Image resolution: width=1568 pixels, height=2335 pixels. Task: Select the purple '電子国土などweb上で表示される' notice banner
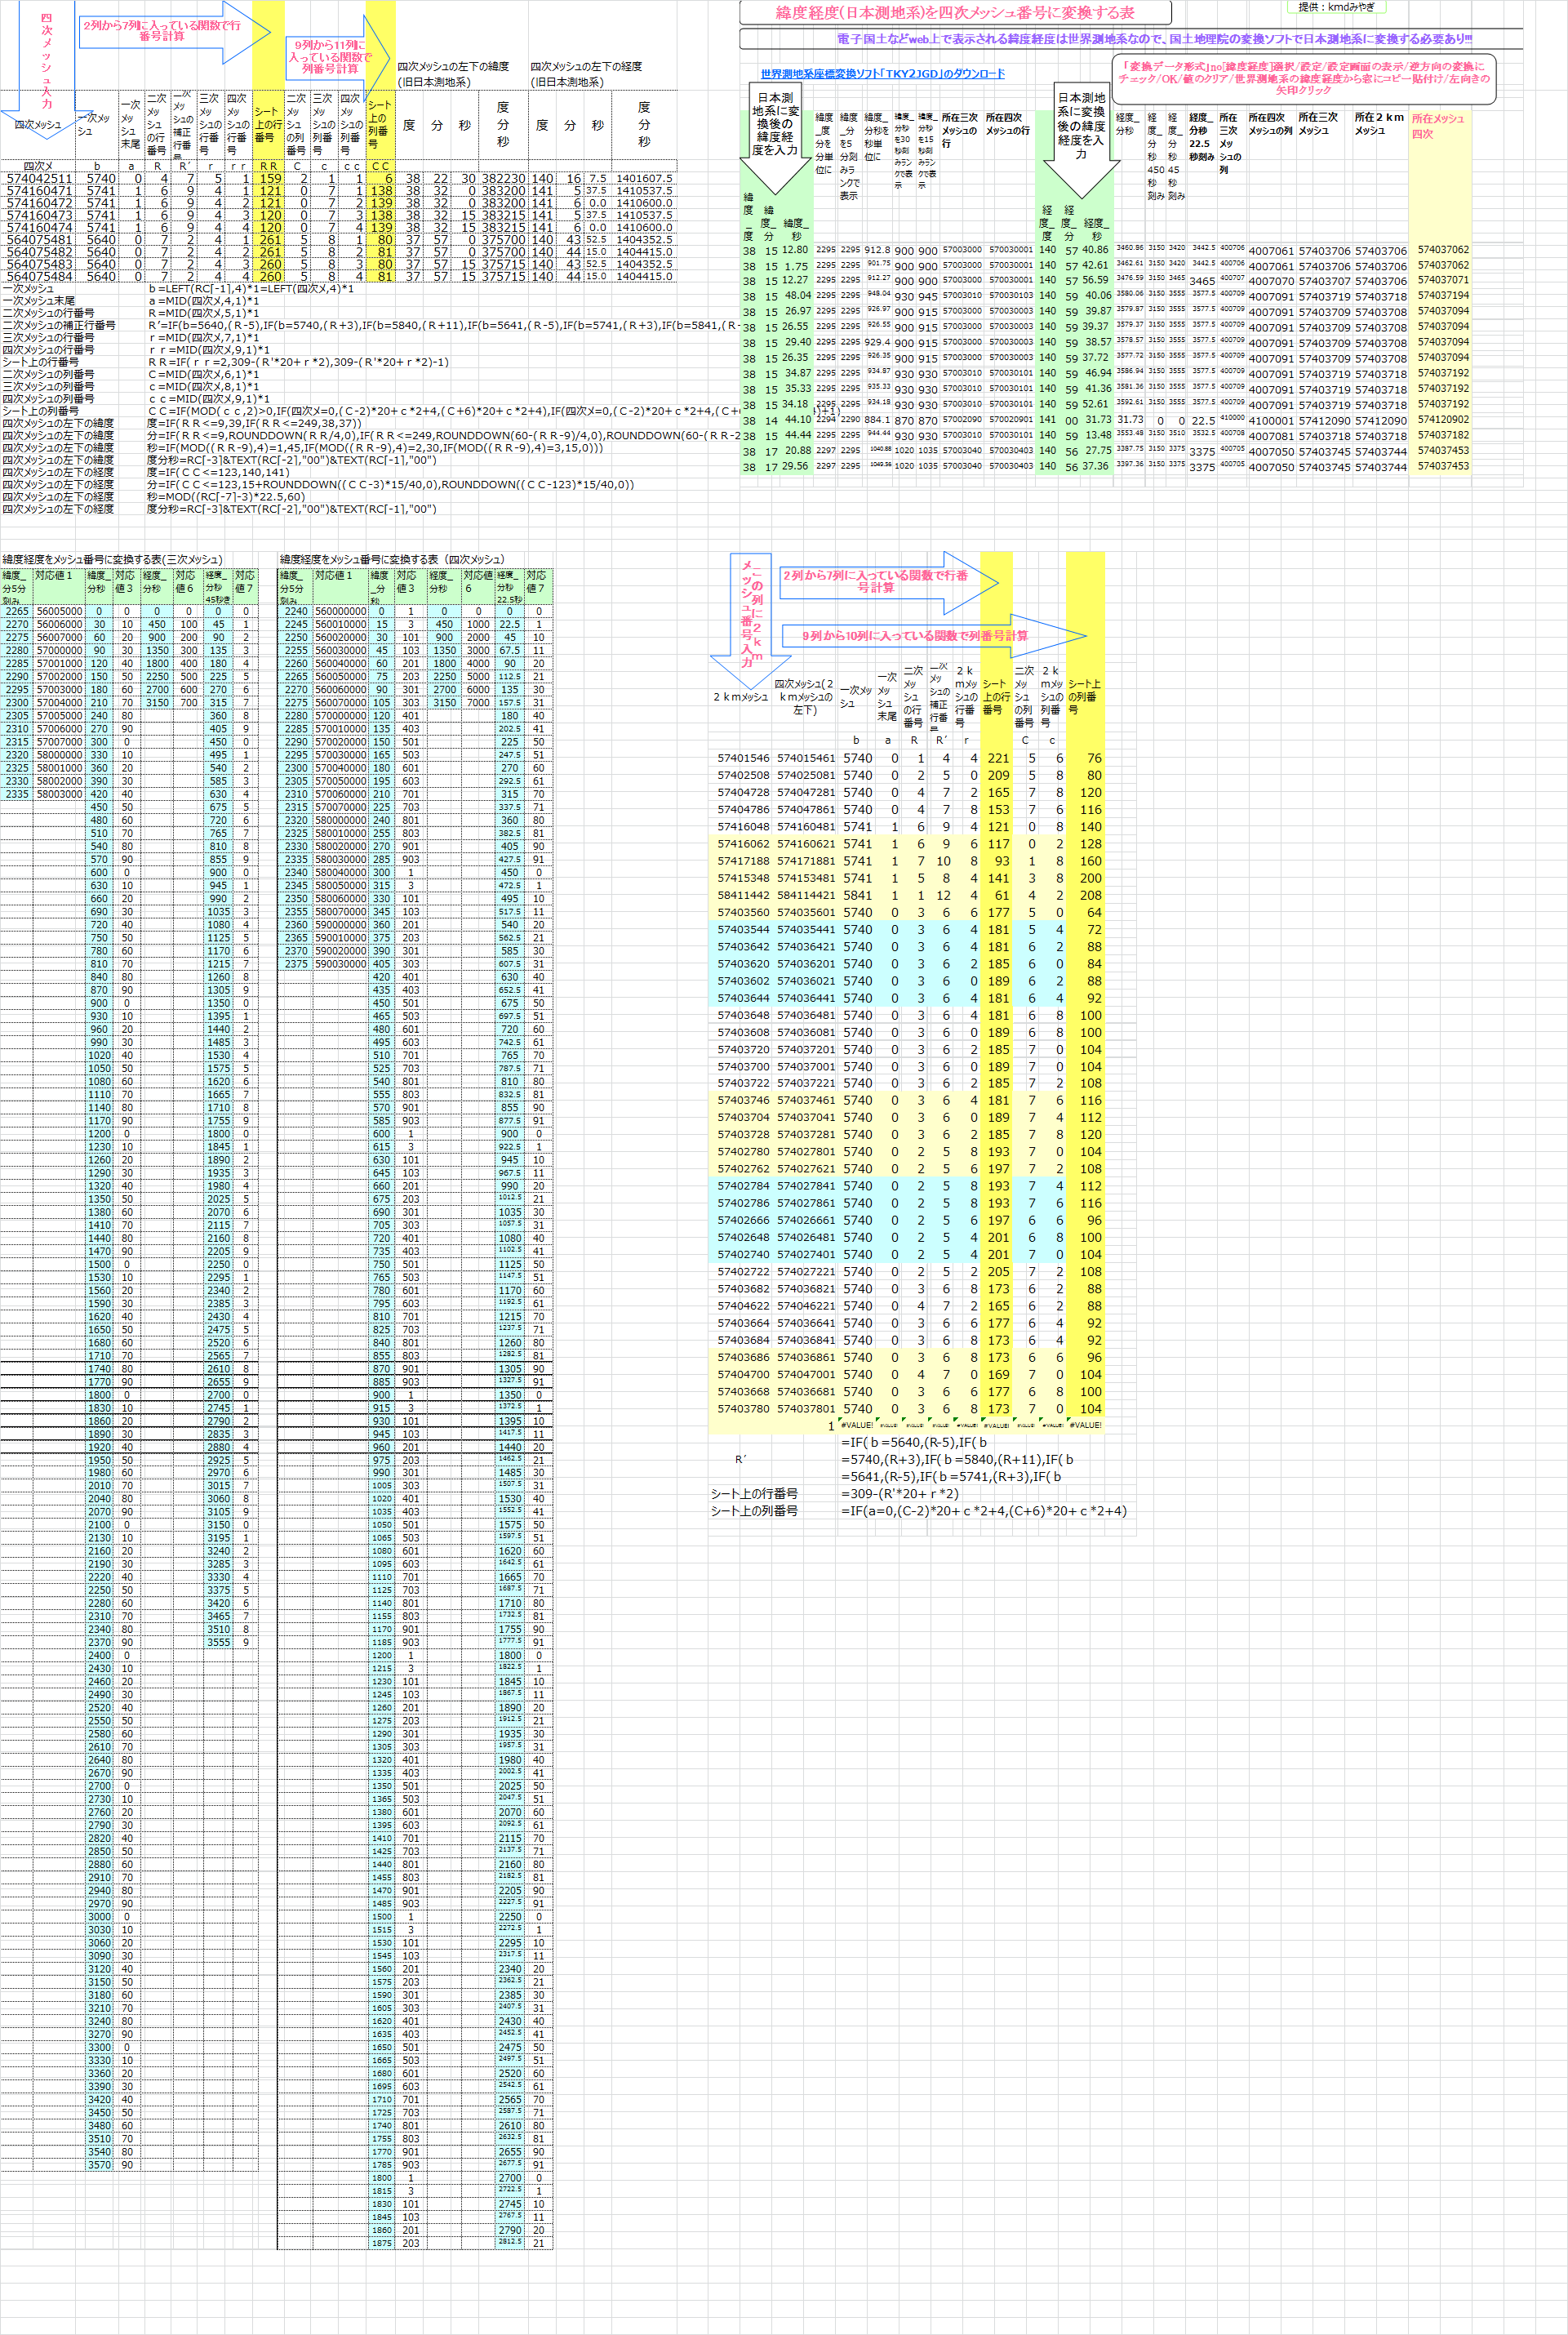tap(1131, 39)
